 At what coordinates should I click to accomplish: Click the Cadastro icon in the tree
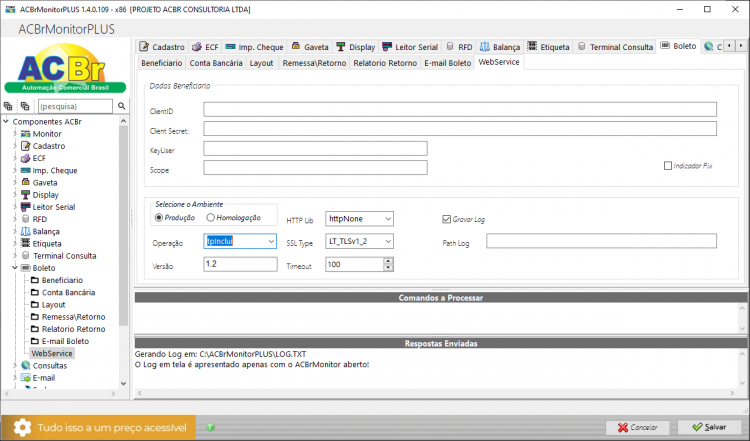pyautogui.click(x=25, y=146)
